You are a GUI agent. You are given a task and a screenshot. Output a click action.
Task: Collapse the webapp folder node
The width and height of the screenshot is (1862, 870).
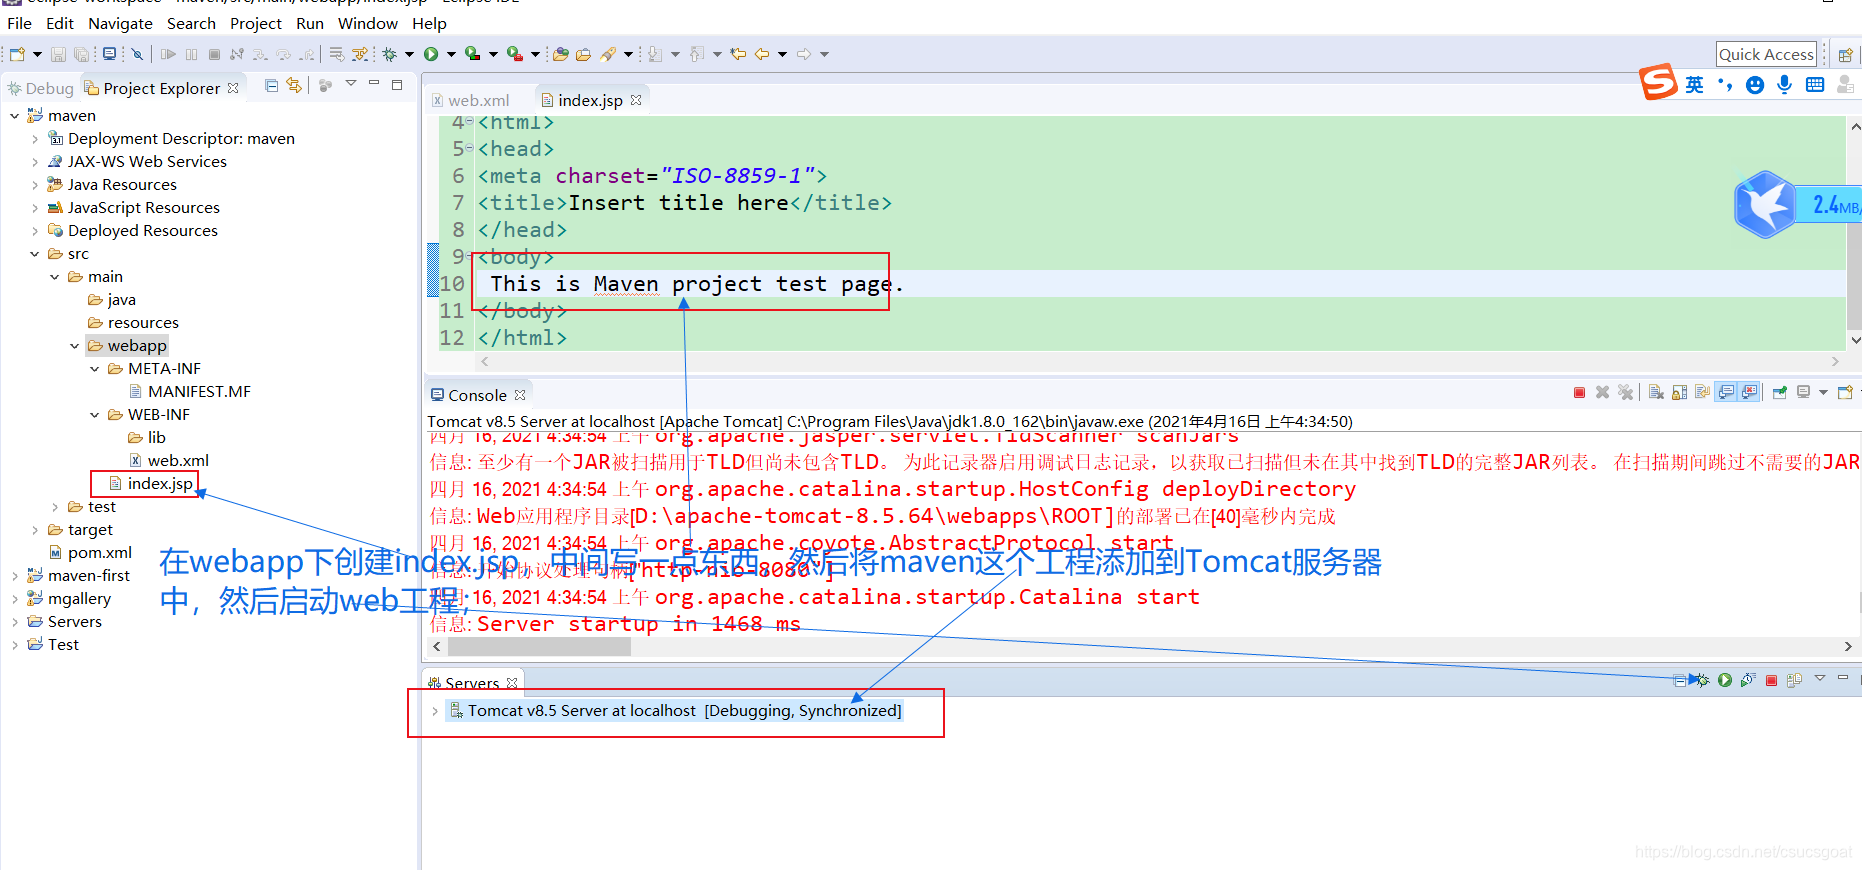tap(75, 346)
